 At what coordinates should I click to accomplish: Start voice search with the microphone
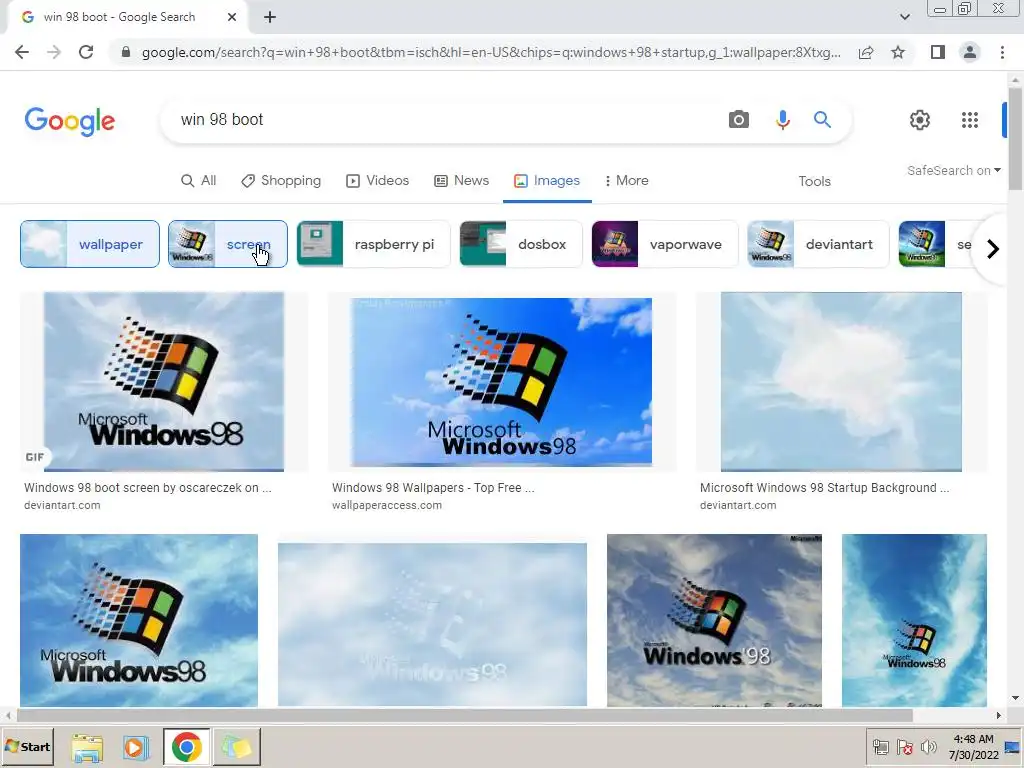pos(782,120)
